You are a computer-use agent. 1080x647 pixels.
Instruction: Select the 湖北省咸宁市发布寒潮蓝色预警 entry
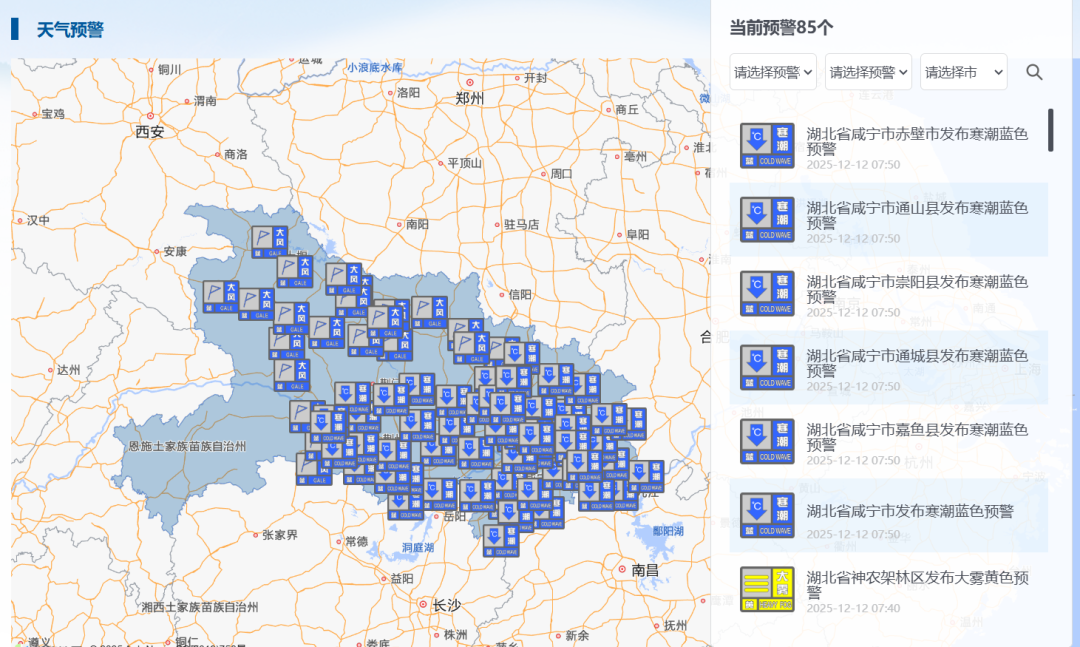point(900,513)
